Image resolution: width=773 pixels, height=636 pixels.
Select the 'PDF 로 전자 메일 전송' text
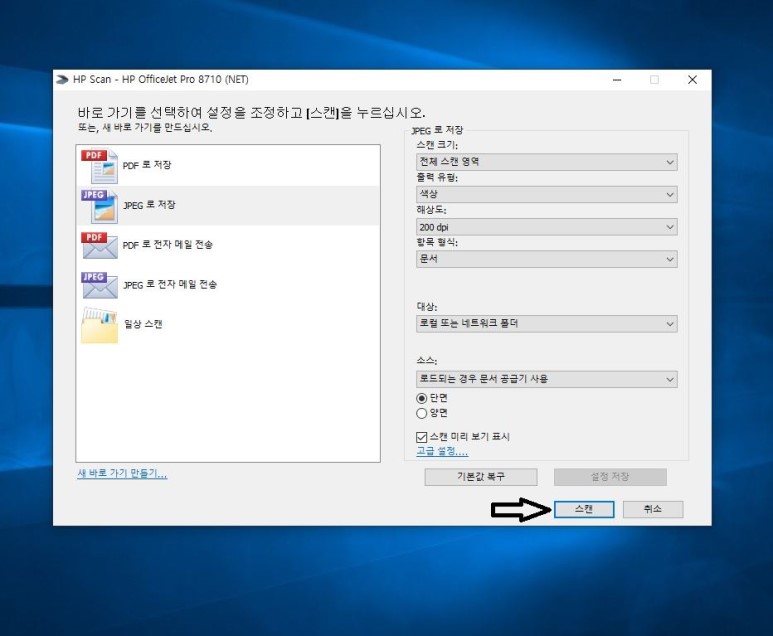(168, 245)
